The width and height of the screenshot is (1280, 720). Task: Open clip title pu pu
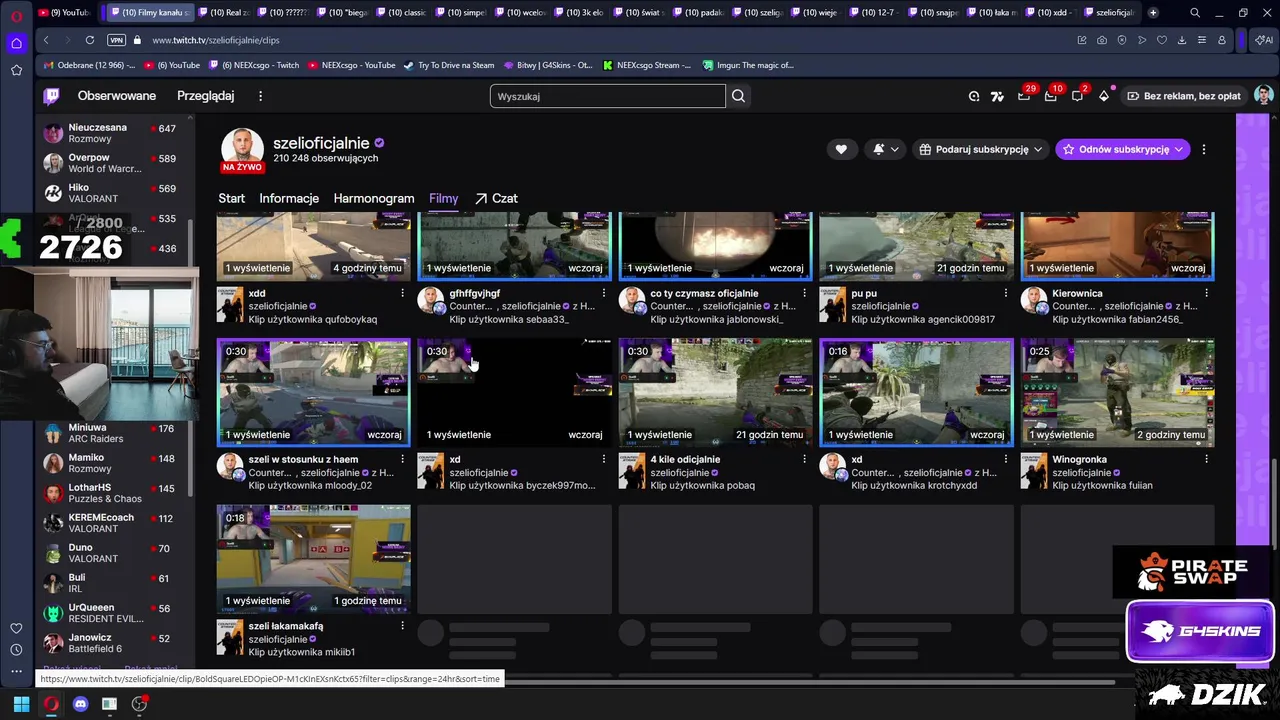coord(863,293)
